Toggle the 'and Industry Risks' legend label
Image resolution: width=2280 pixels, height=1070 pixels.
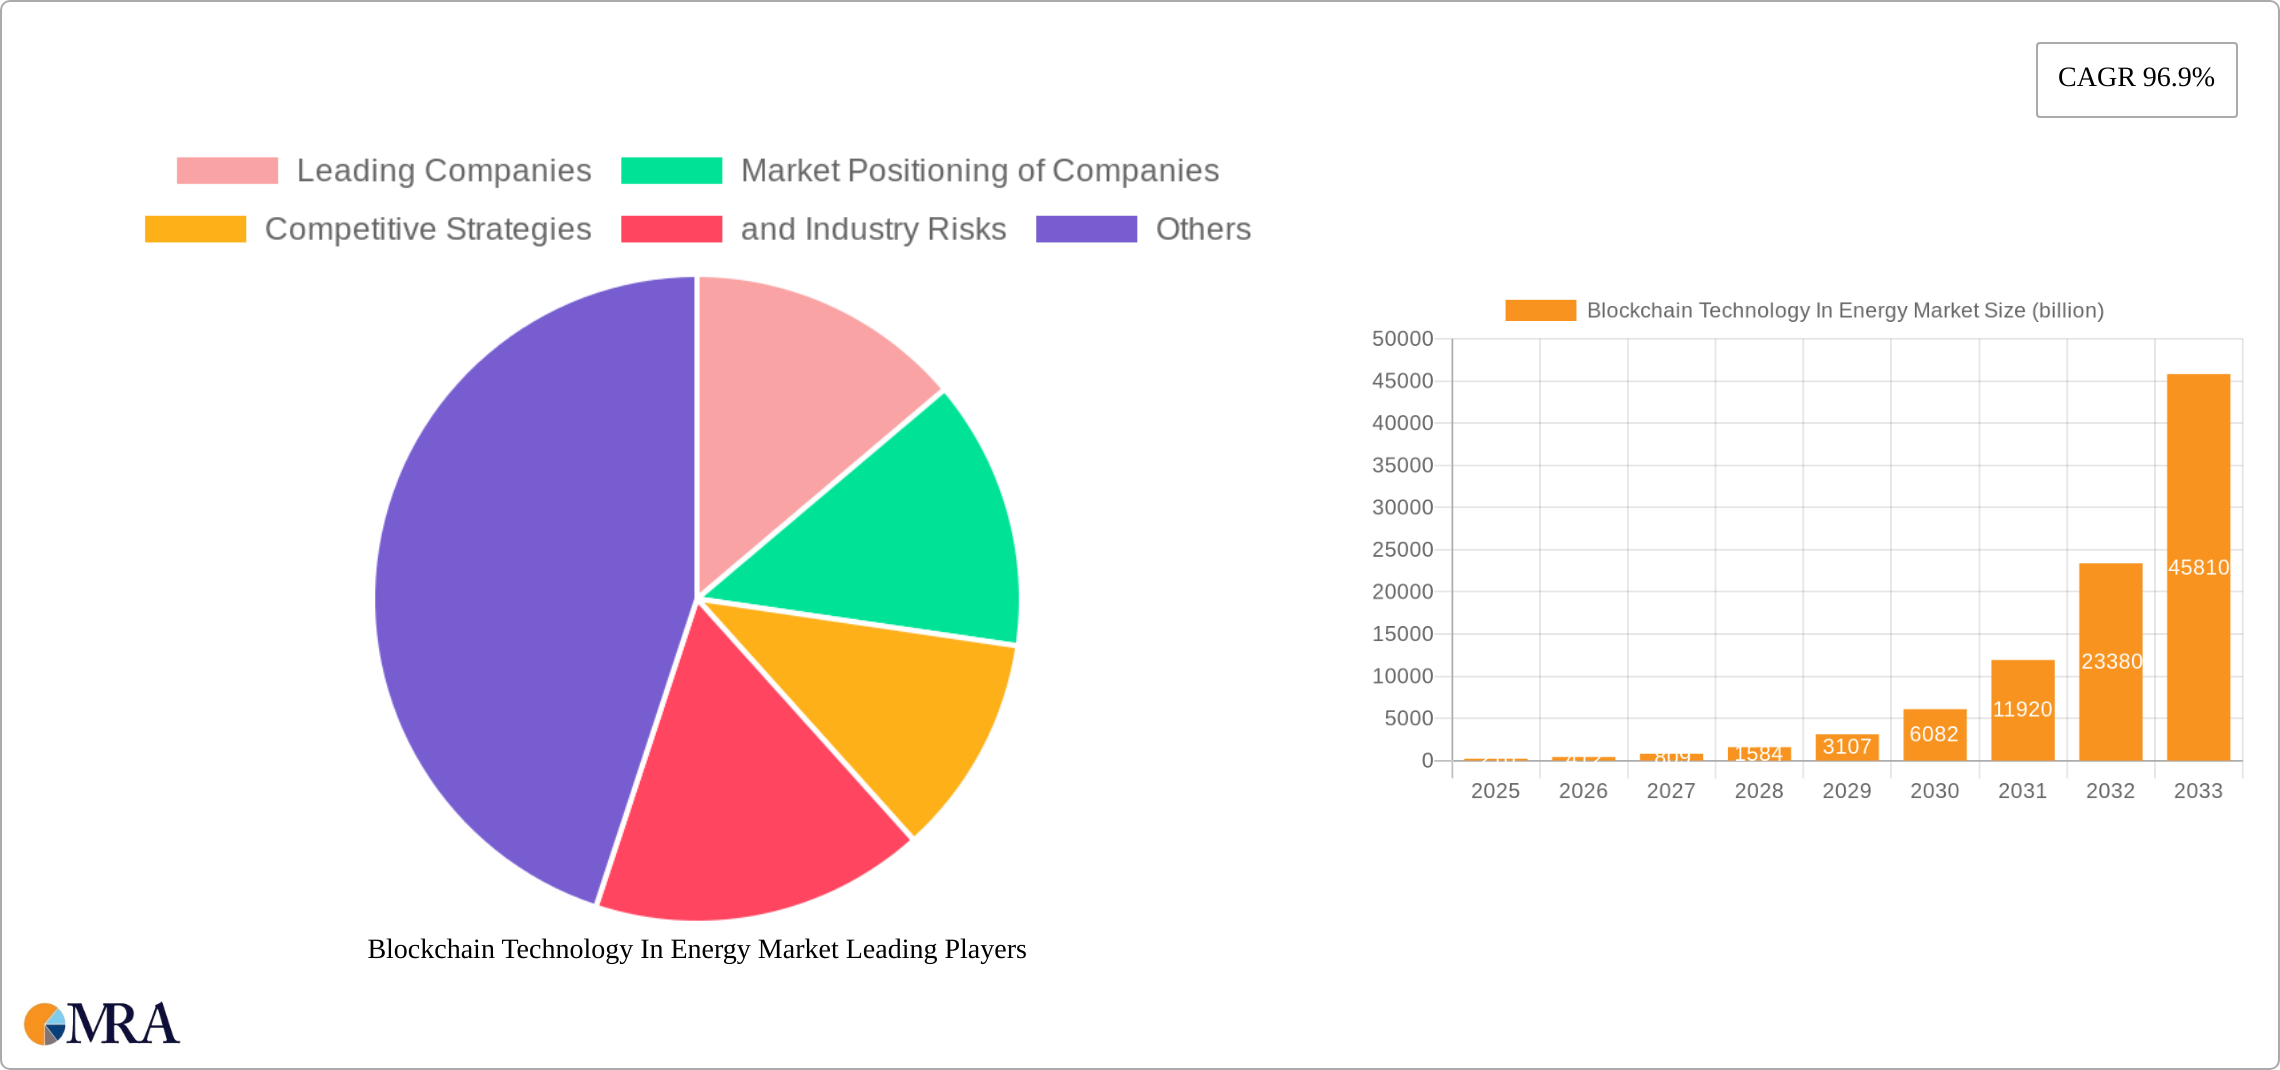[x=873, y=229]
